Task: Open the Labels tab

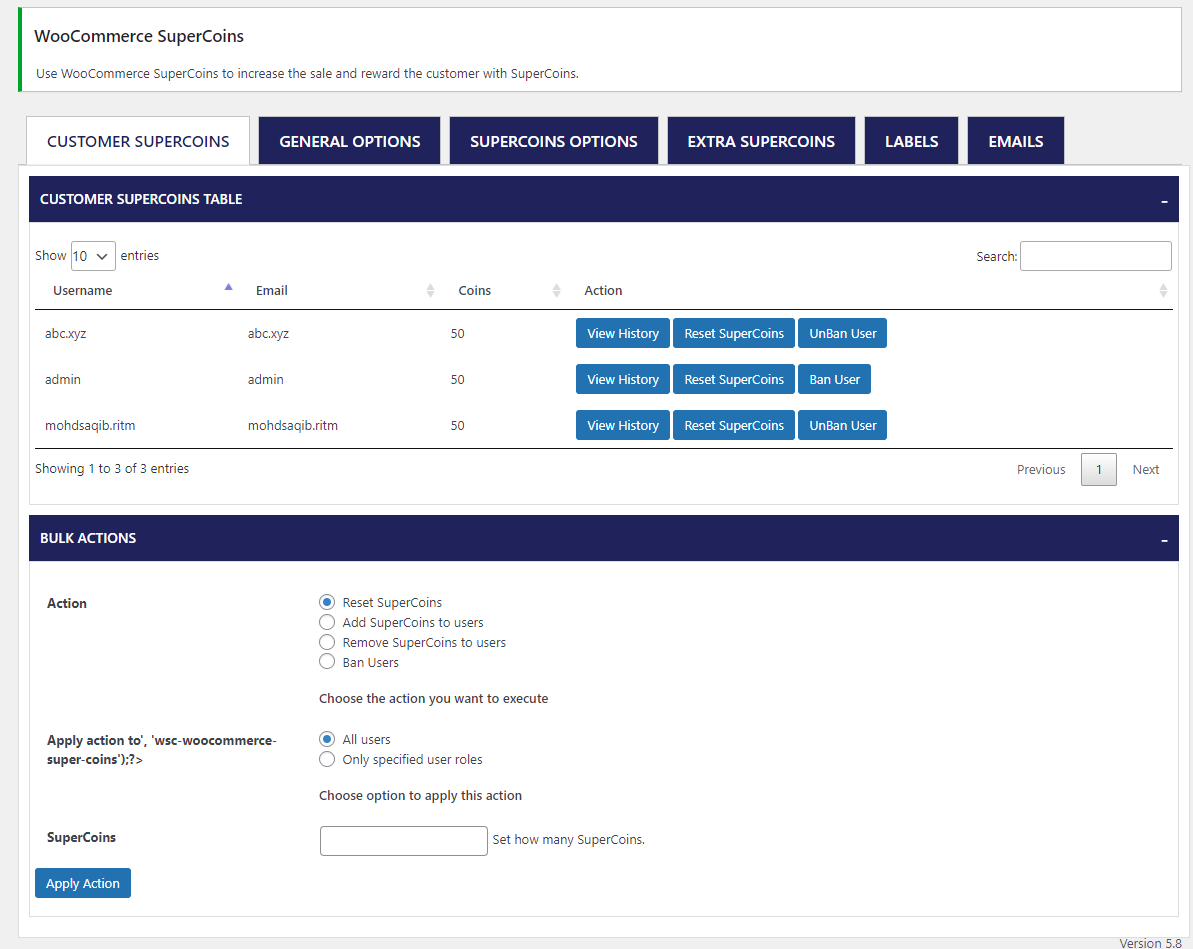Action: click(911, 141)
